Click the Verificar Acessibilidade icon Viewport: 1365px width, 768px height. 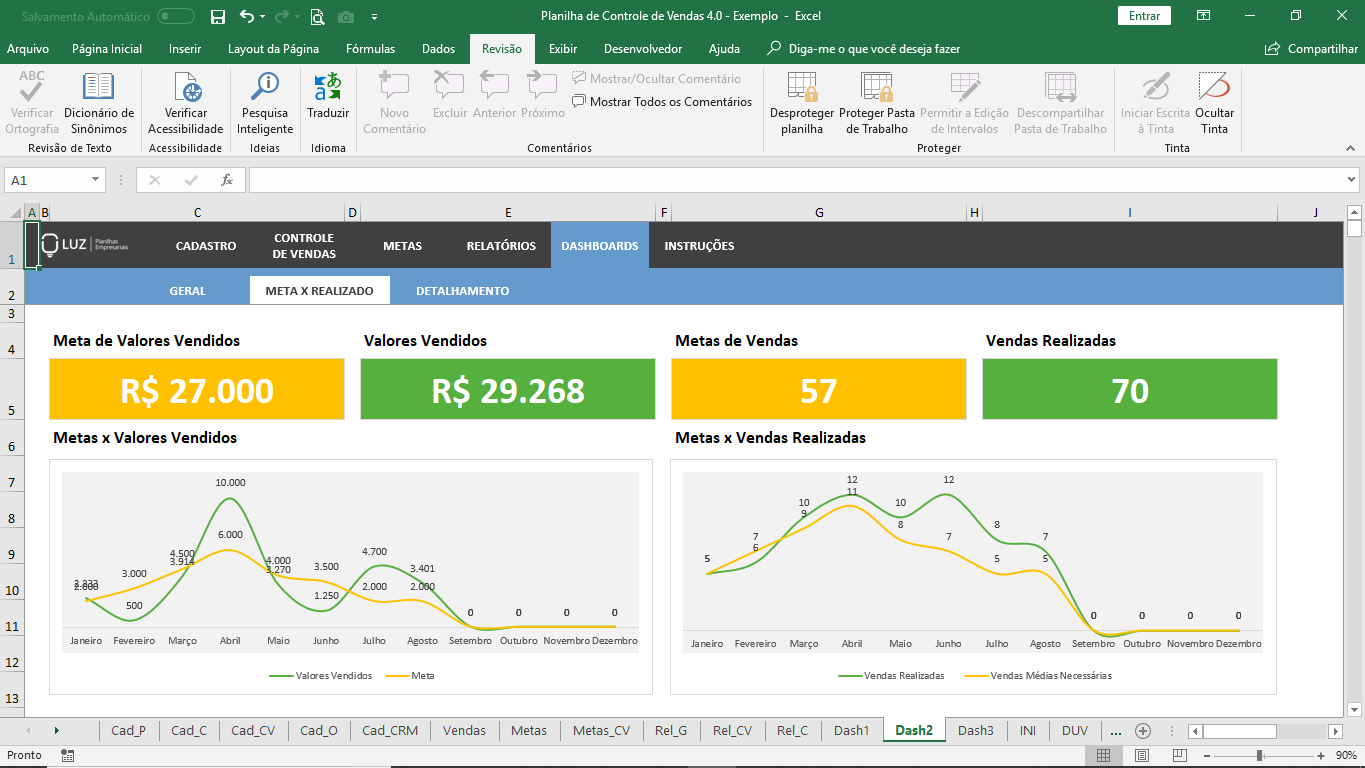tap(186, 88)
